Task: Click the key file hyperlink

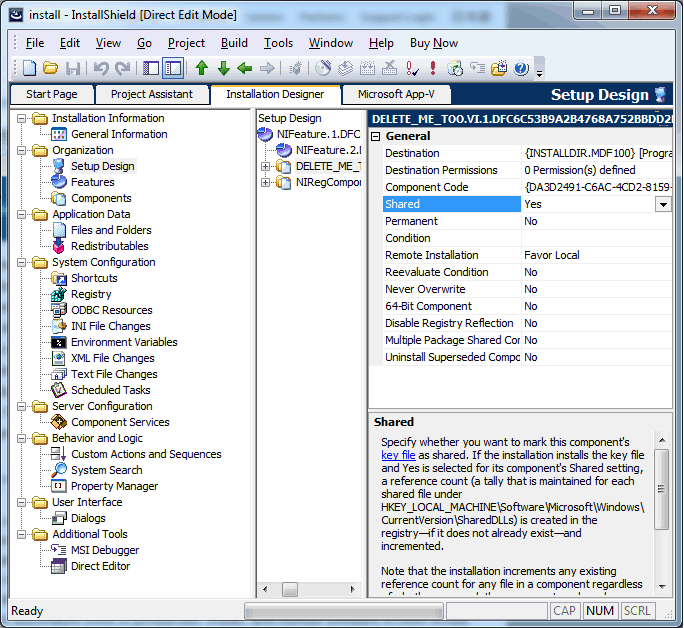Action: point(398,454)
